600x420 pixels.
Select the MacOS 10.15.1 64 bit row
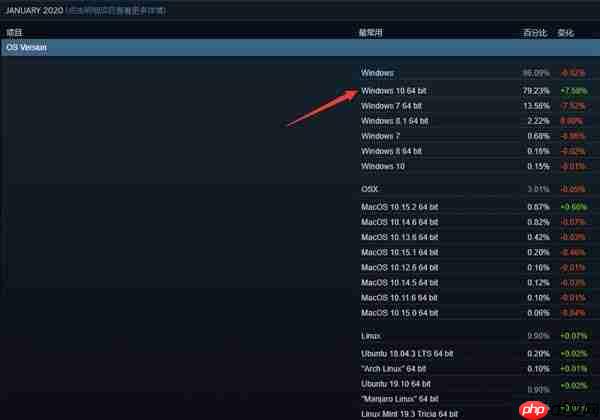point(474,252)
